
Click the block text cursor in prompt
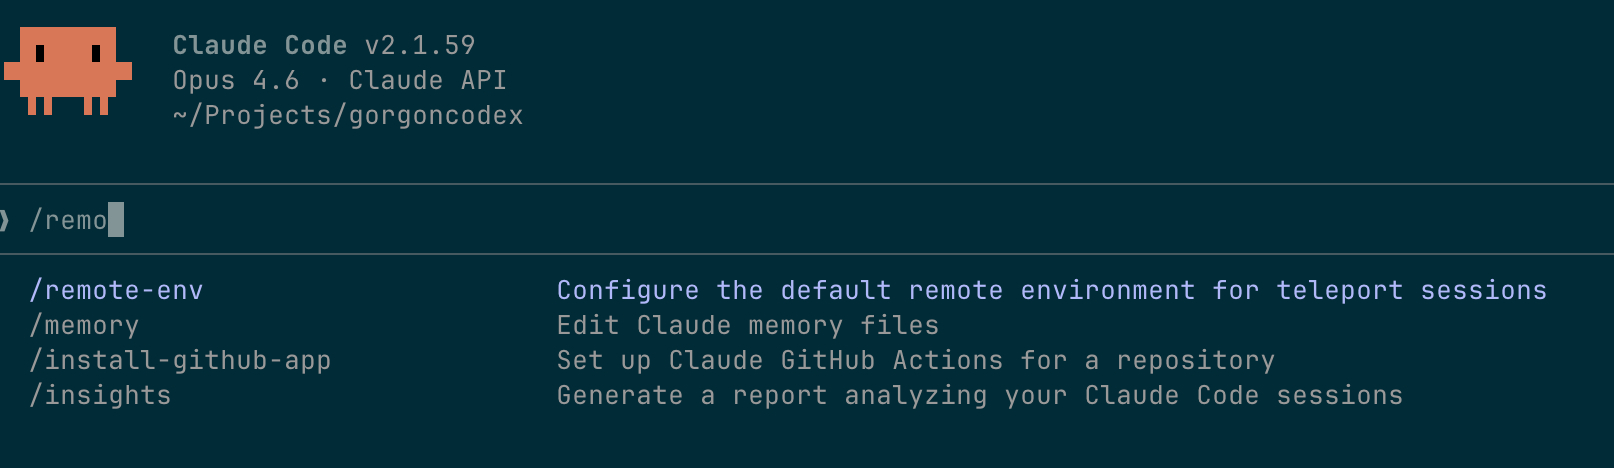coord(116,220)
